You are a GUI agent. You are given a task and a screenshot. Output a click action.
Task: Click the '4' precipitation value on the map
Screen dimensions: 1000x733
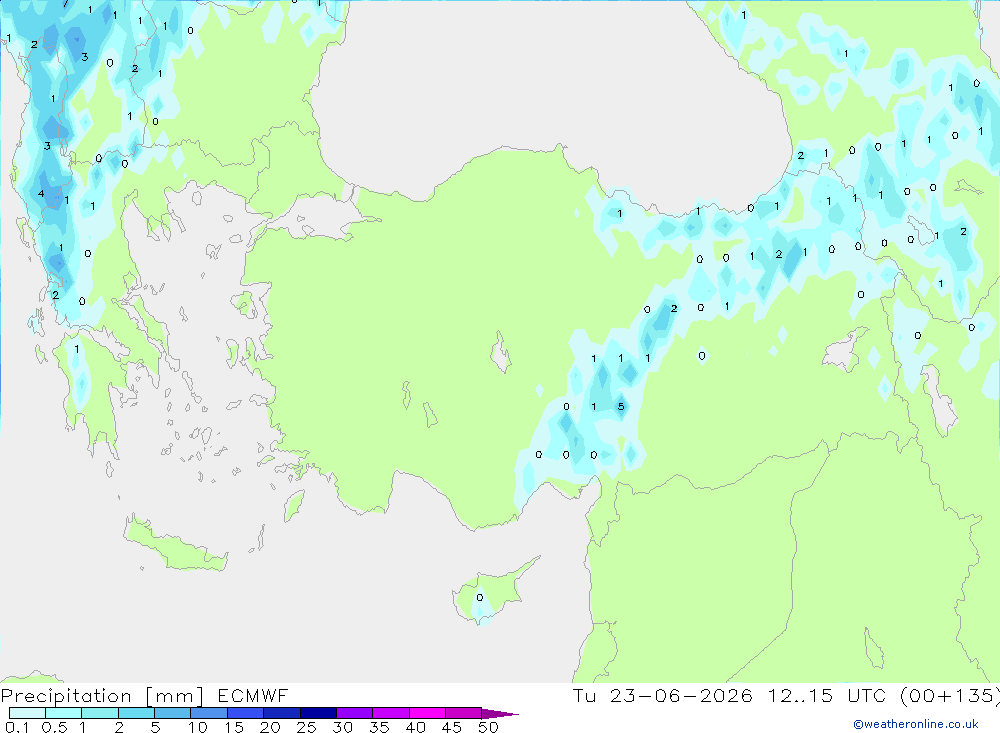(41, 193)
